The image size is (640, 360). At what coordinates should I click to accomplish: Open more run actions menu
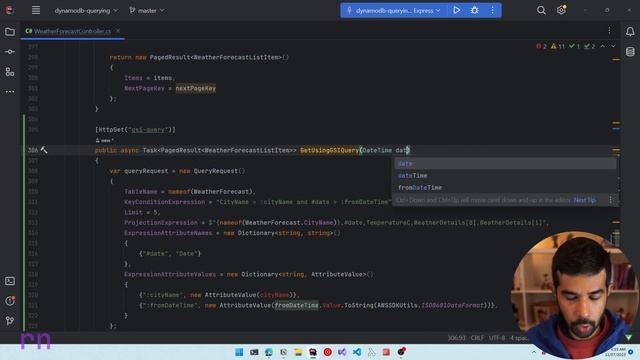pyautogui.click(x=492, y=11)
